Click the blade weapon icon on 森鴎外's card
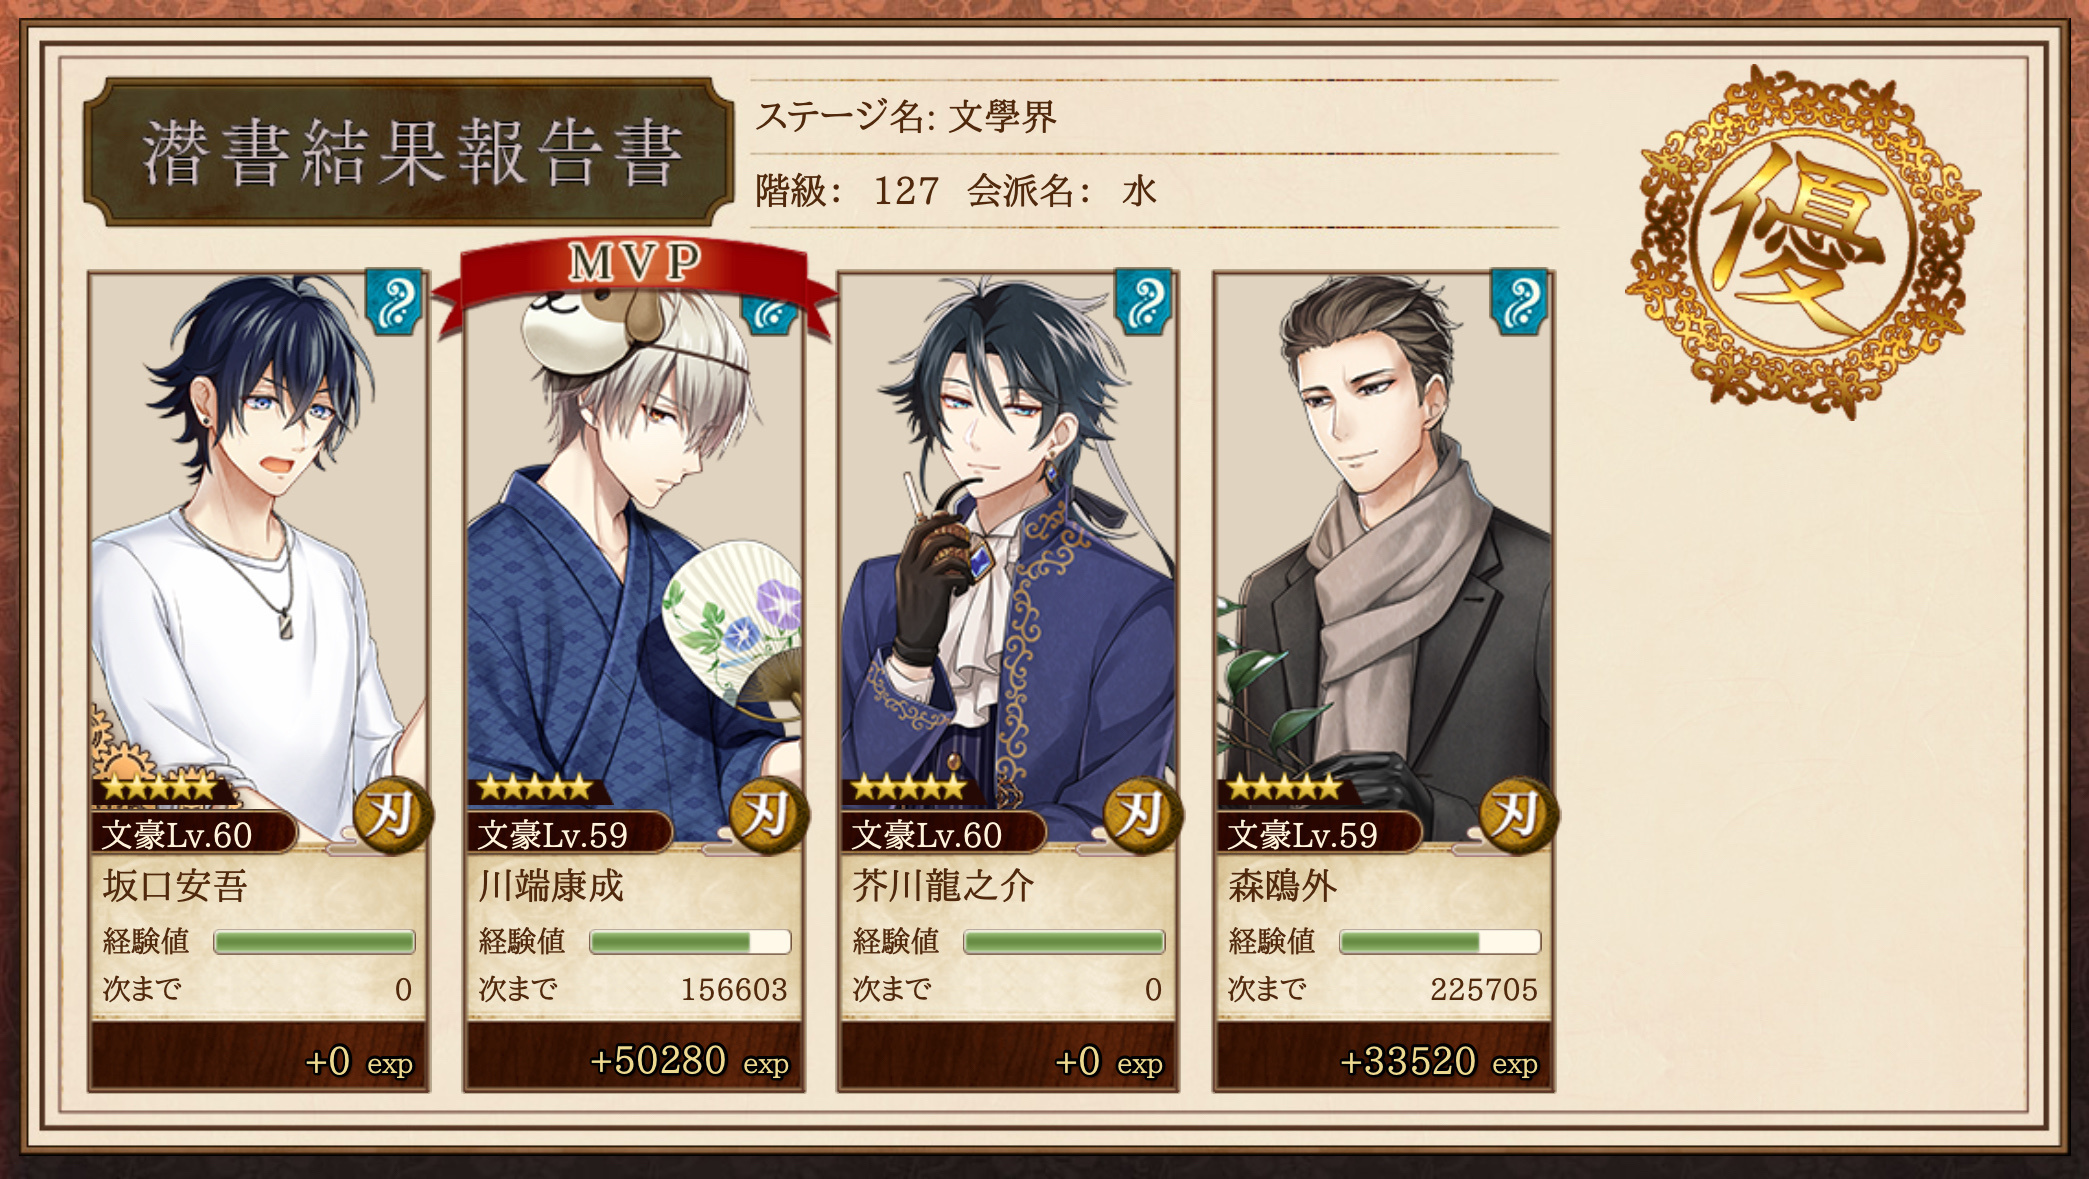 pos(1517,814)
